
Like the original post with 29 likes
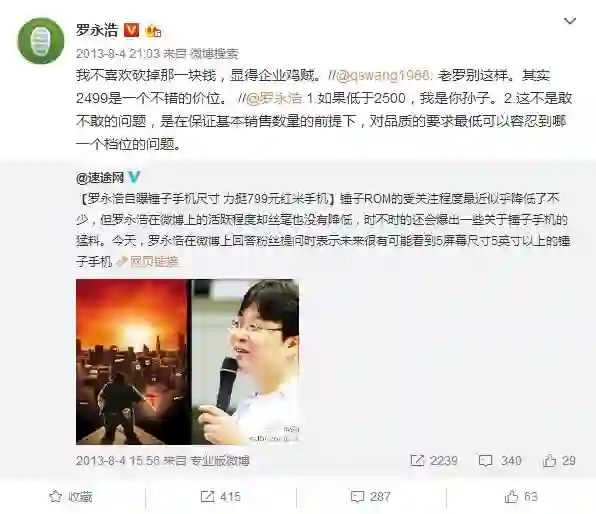pos(559,461)
